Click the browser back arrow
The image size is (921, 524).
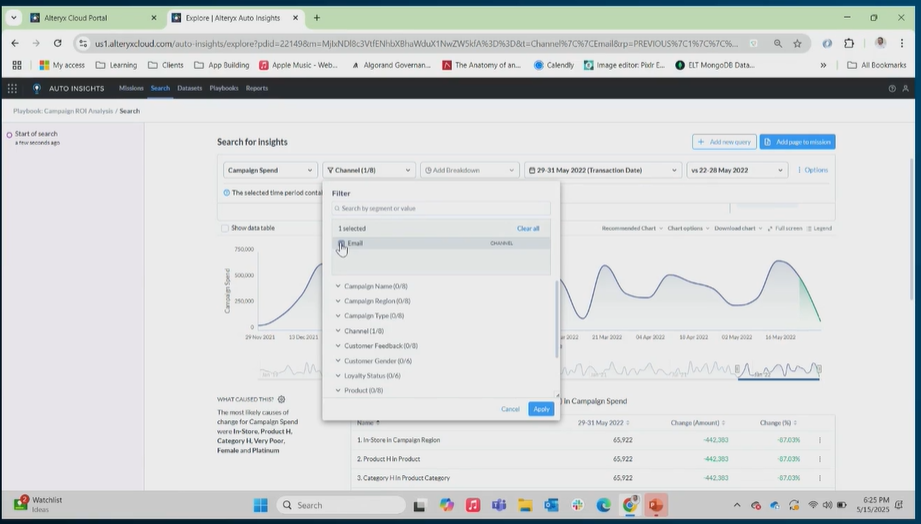(15, 43)
